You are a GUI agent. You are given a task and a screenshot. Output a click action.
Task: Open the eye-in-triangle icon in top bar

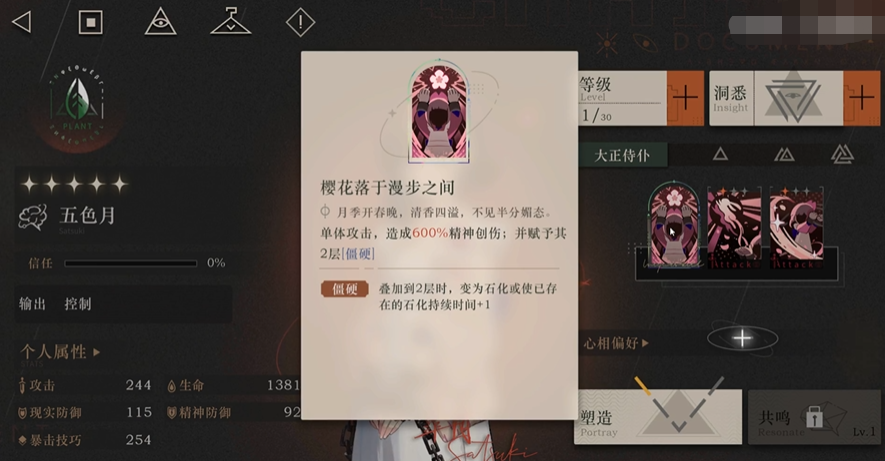pos(160,22)
